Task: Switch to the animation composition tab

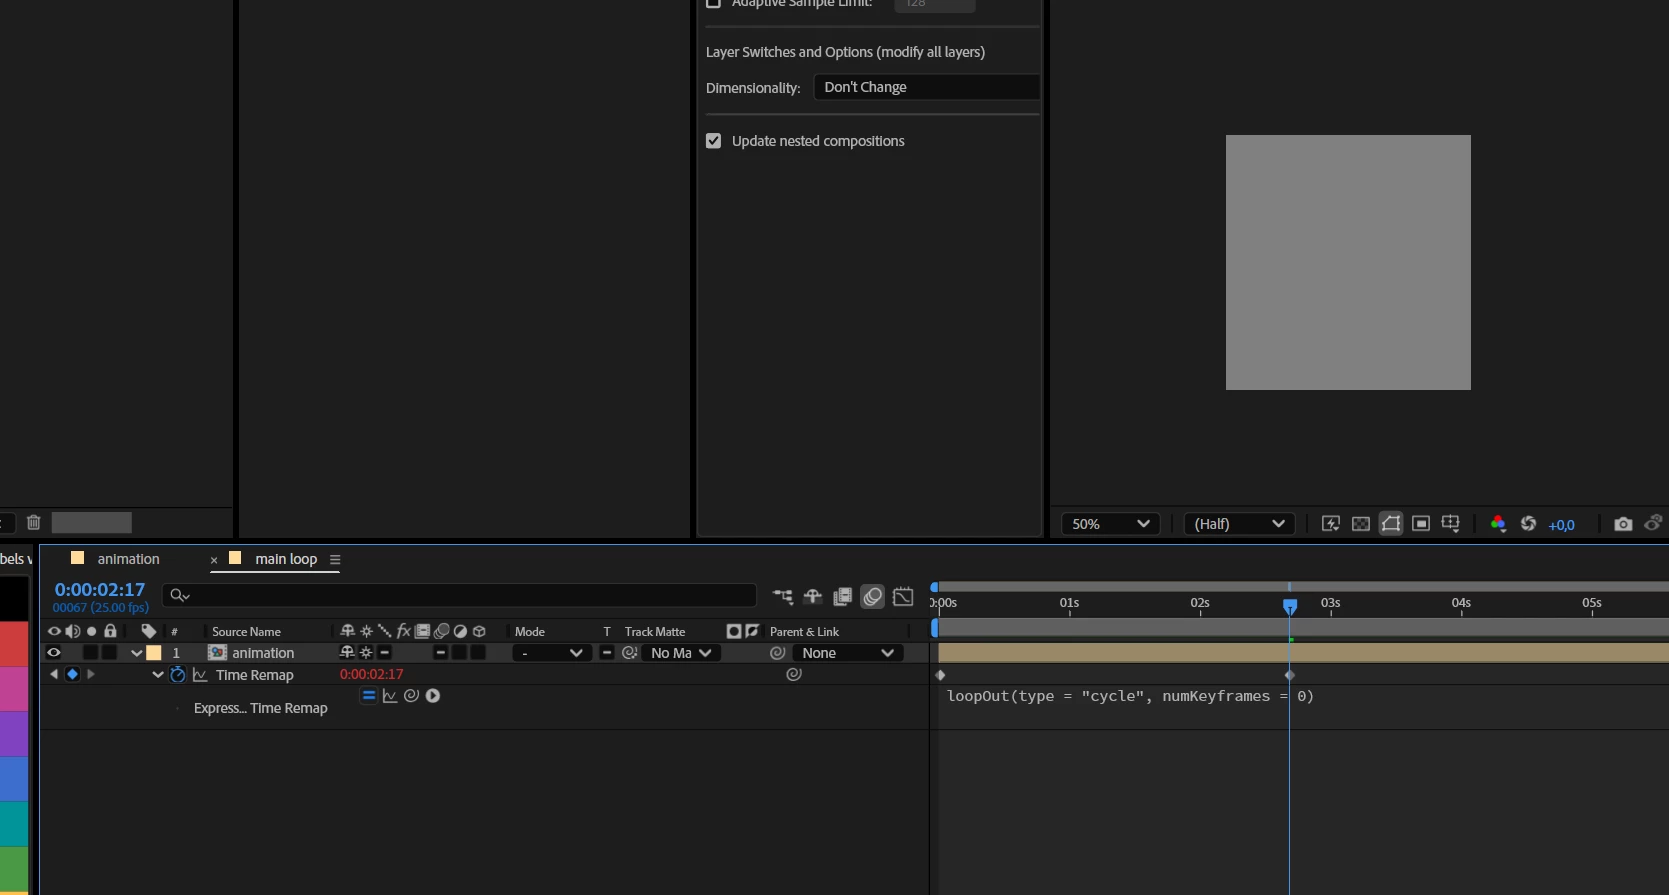Action: (x=128, y=559)
